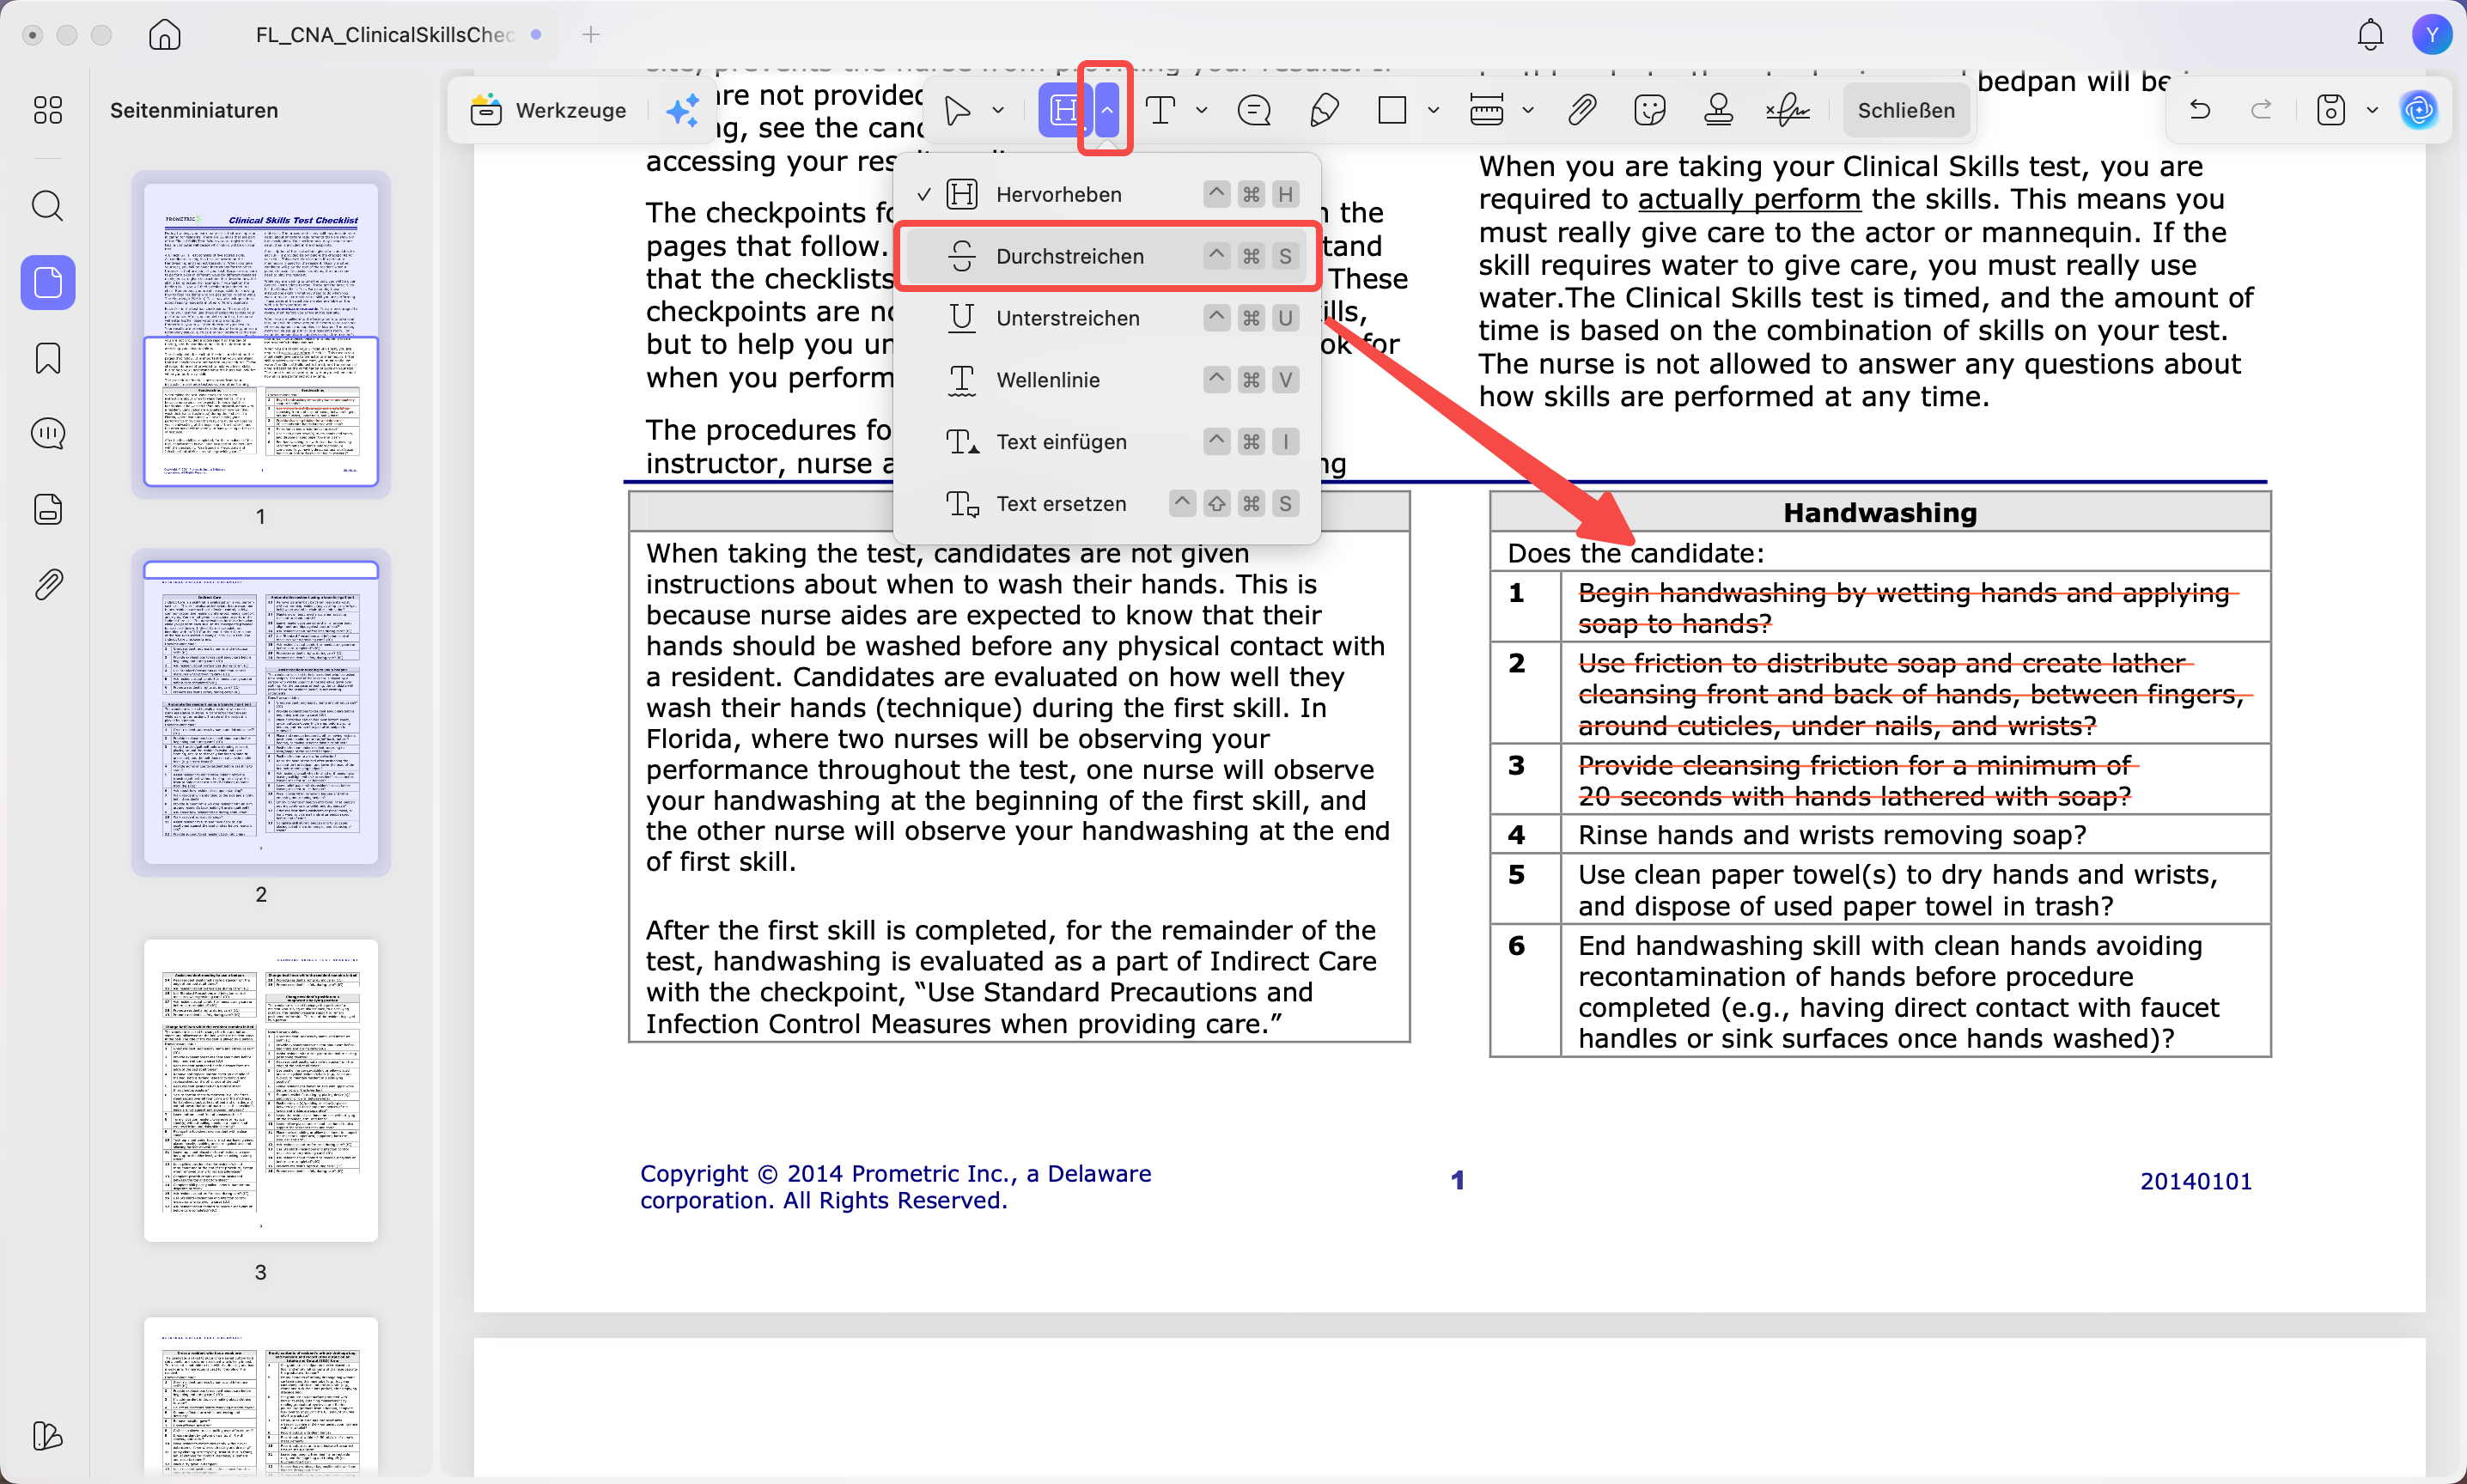The image size is (2467, 1484).
Task: Open the notifications bell
Action: coord(2371,35)
